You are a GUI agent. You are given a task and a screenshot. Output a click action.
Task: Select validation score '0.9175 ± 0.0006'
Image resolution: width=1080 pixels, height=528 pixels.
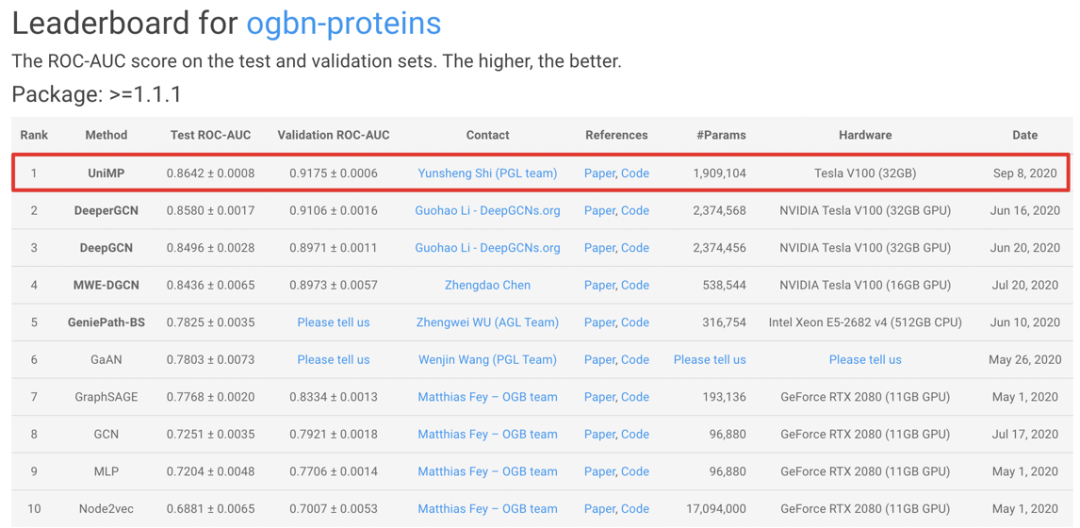(x=333, y=173)
